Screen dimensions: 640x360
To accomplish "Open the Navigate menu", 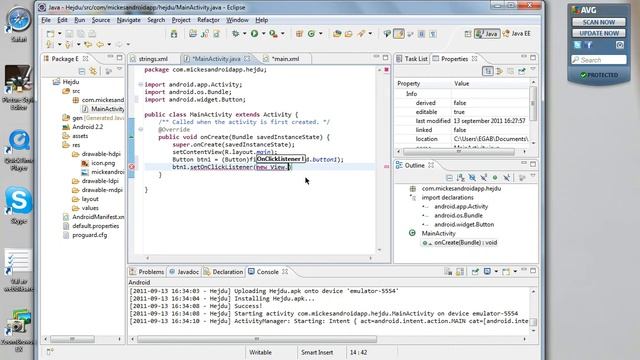I will pos(129,20).
